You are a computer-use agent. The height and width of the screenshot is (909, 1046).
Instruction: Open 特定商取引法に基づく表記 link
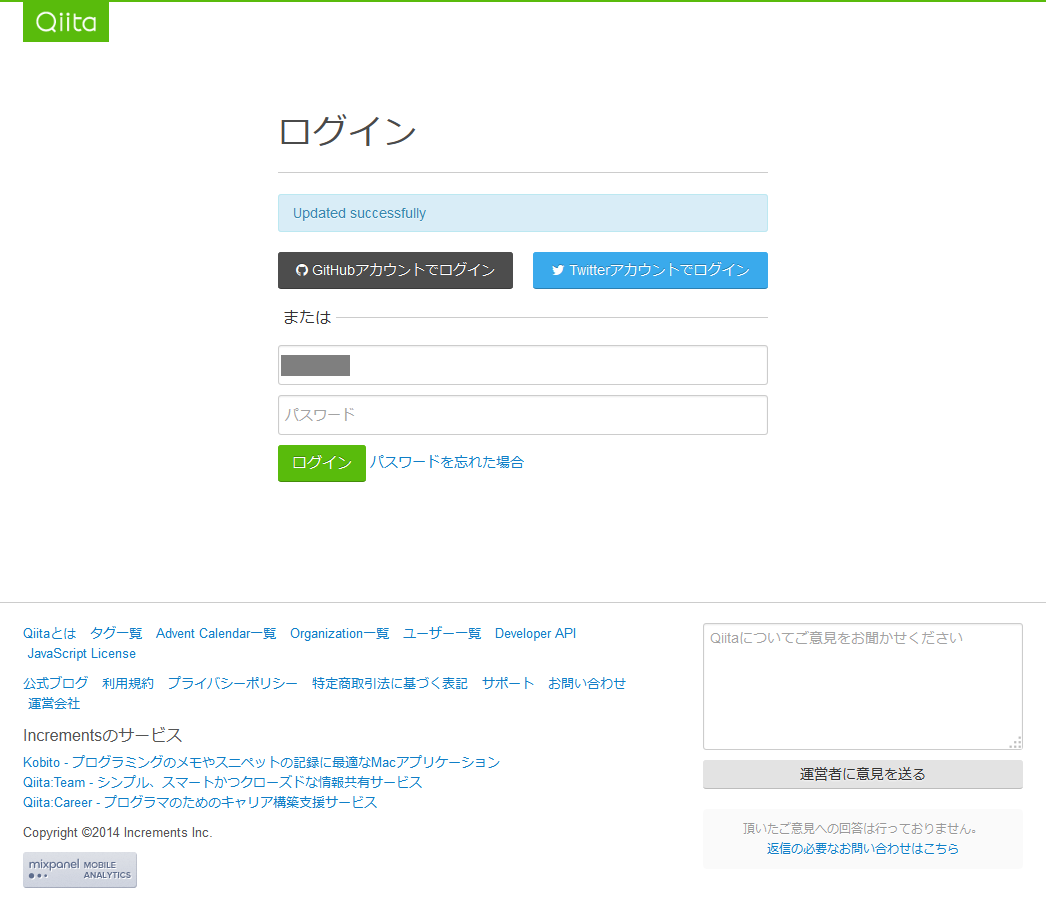pos(390,684)
